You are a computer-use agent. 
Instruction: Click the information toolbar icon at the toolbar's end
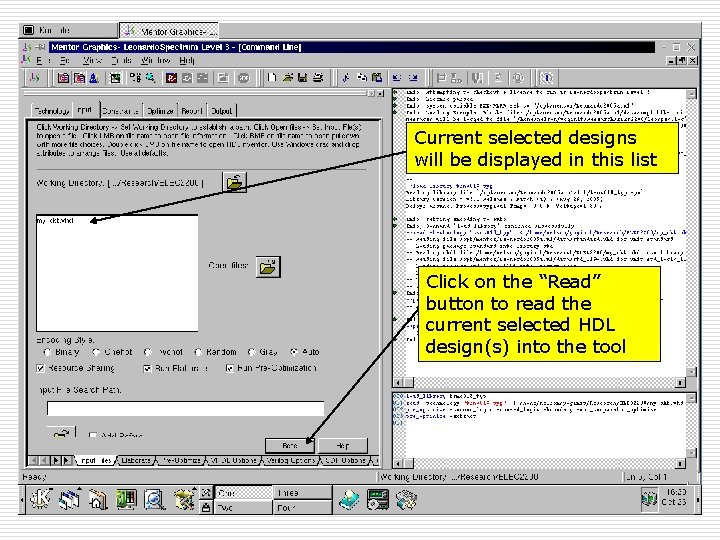click(x=546, y=78)
